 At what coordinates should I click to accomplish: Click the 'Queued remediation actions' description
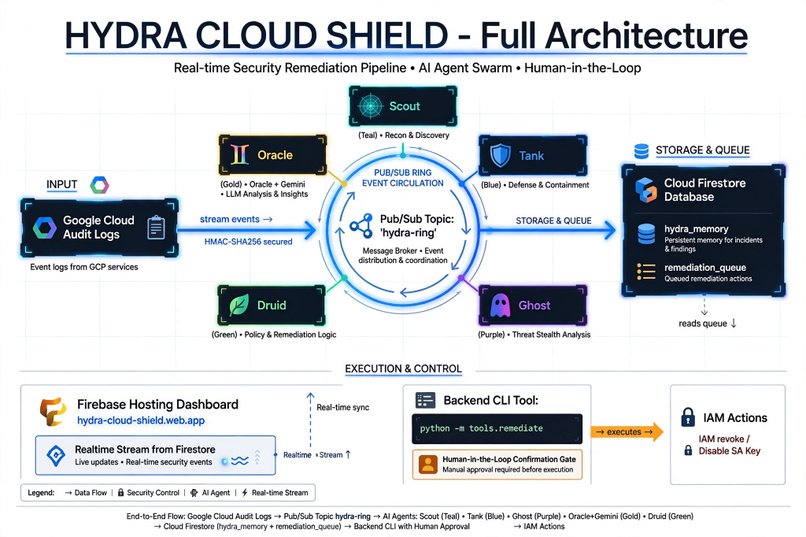[x=708, y=279]
